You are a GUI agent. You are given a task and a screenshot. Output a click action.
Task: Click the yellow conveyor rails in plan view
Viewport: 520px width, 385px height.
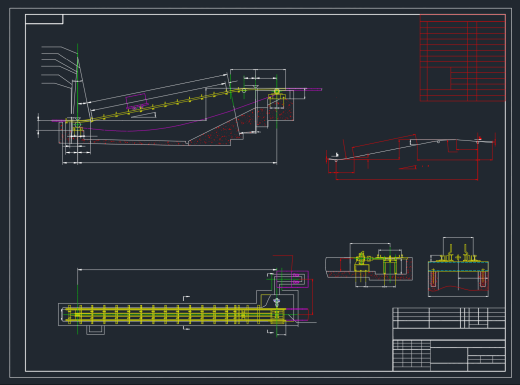point(175,314)
